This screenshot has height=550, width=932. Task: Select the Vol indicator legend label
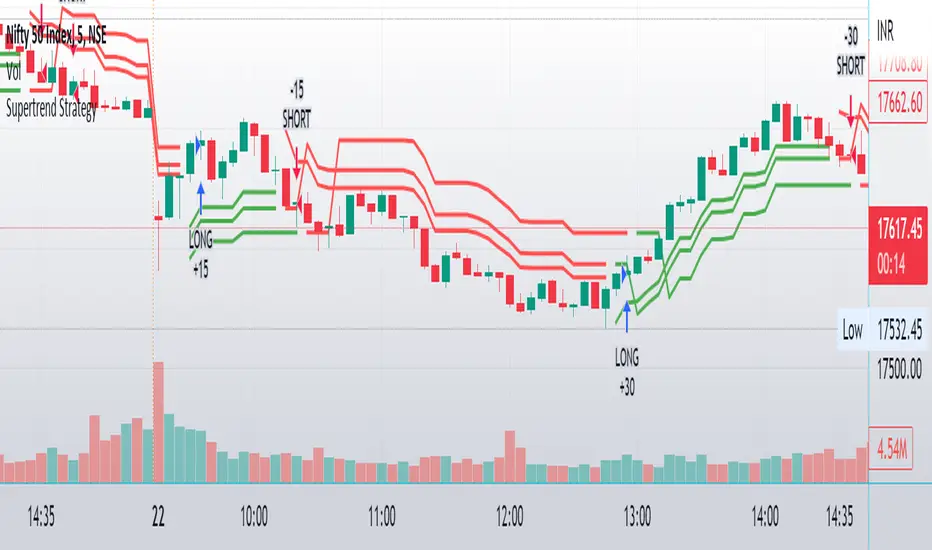click(15, 71)
